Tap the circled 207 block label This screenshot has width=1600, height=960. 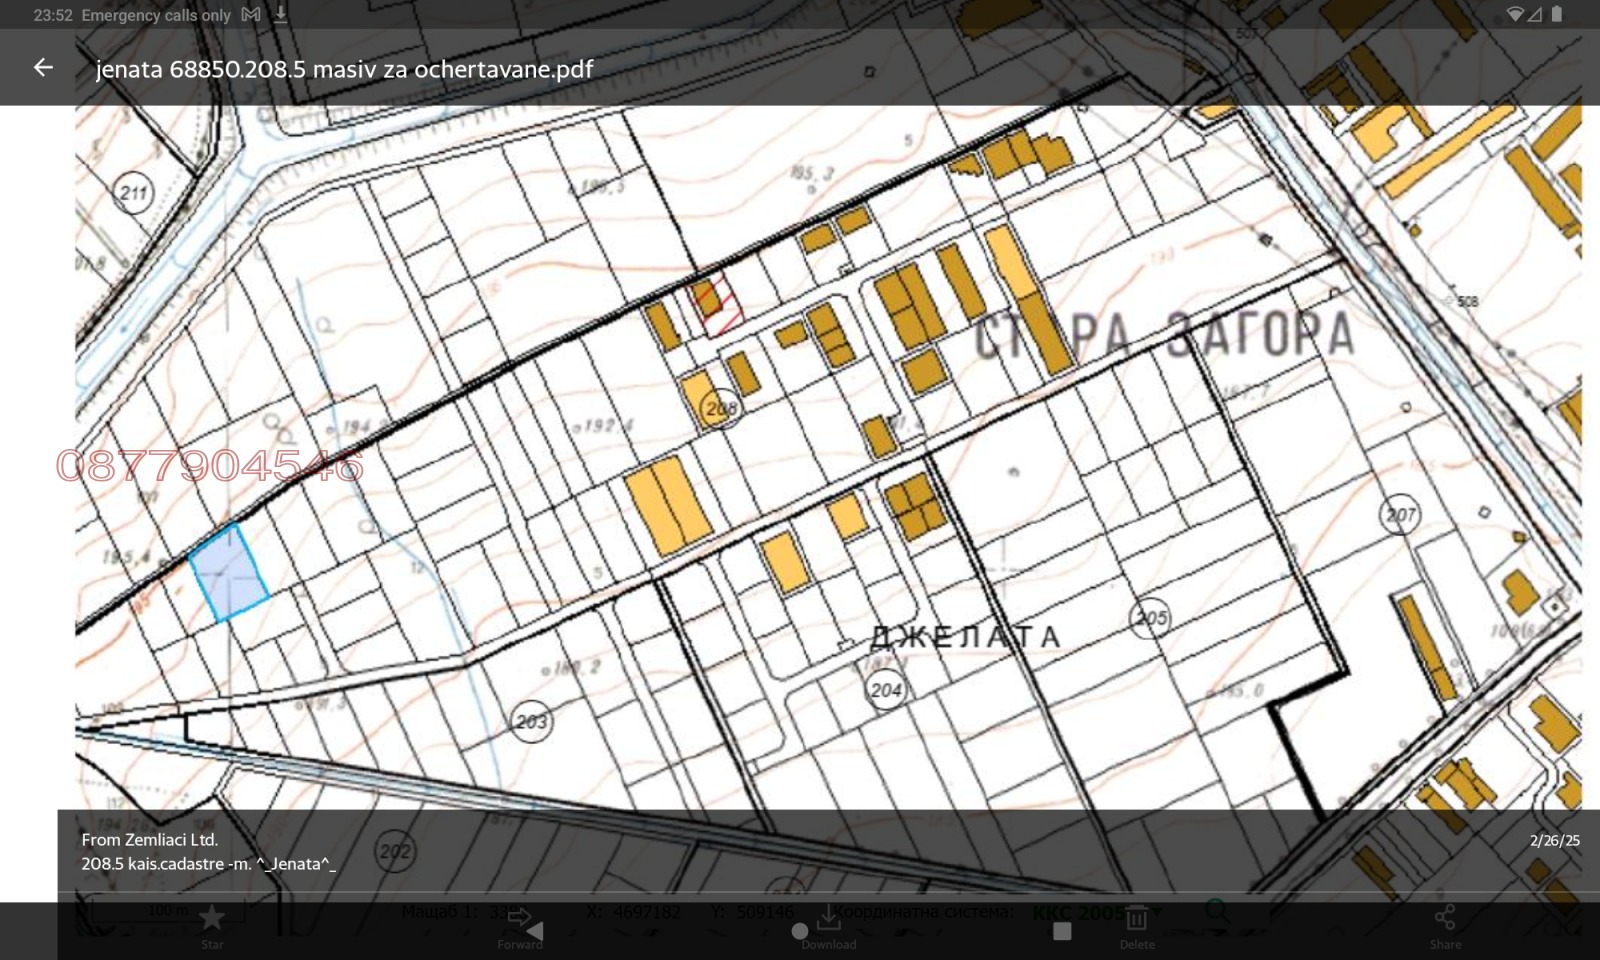pyautogui.click(x=1400, y=515)
